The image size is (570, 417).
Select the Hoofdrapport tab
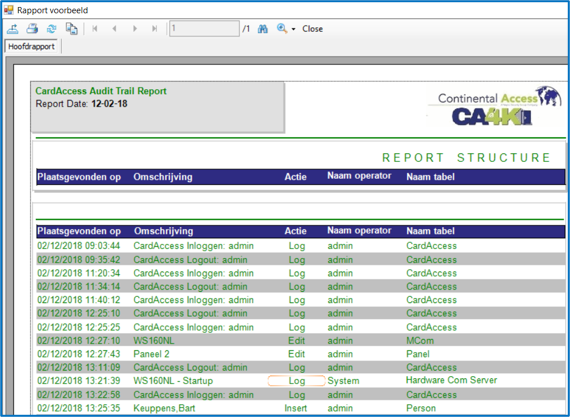(31, 47)
